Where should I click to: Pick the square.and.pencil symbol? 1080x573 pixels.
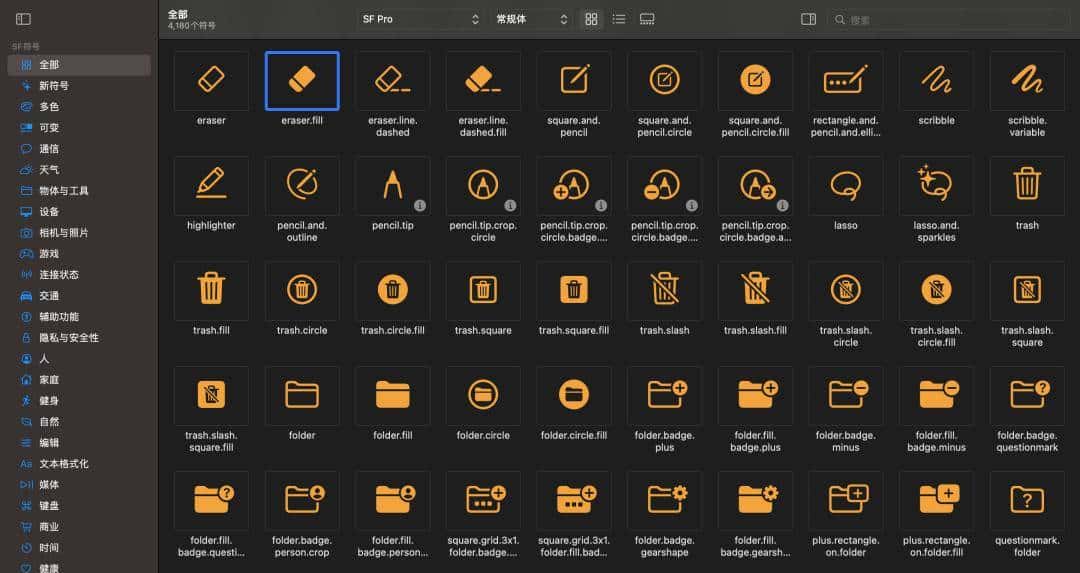click(574, 80)
